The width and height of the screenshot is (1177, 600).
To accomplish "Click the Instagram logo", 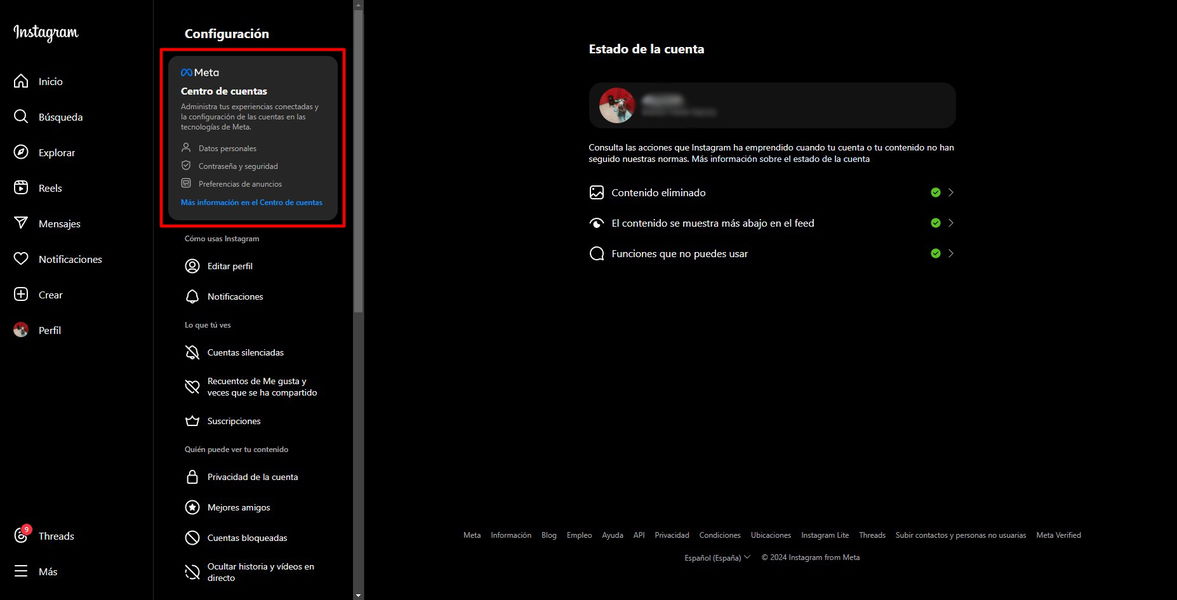I will tap(46, 33).
